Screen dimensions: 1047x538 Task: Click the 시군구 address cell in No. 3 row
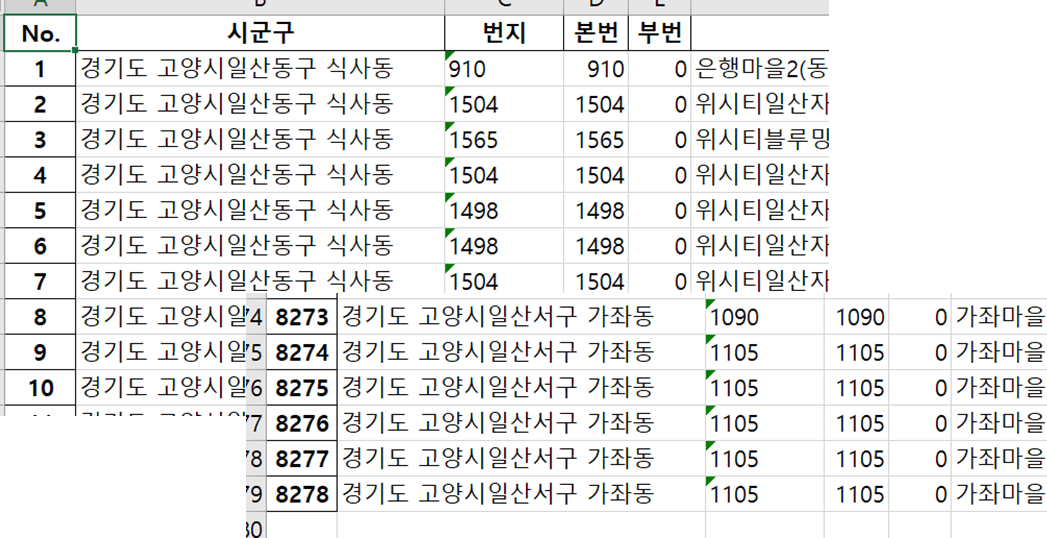coord(260,140)
